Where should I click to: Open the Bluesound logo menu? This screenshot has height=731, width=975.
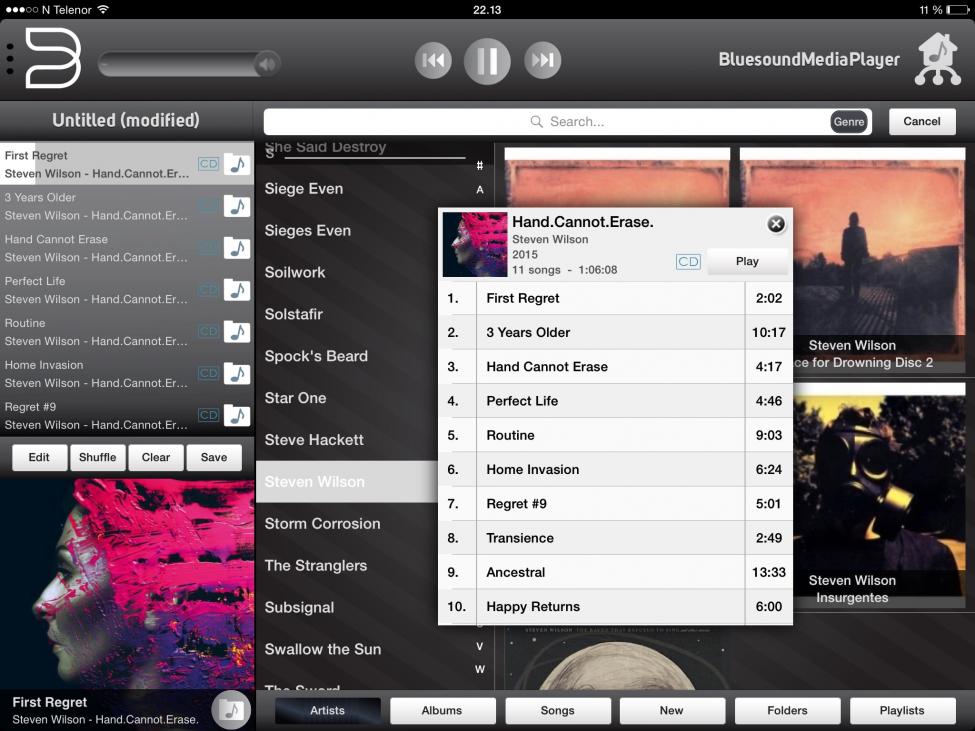[53, 58]
